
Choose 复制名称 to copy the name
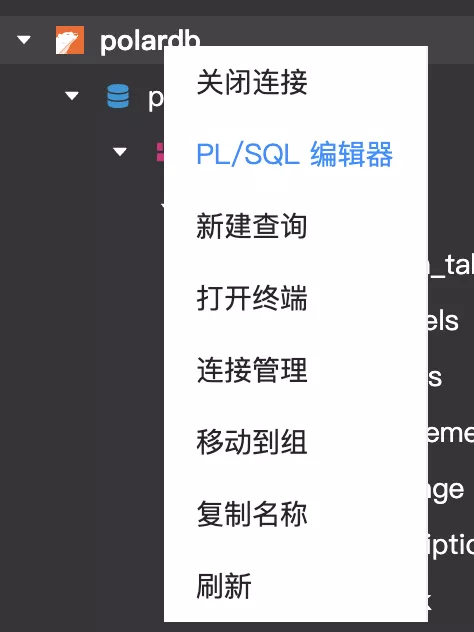pyautogui.click(x=252, y=514)
